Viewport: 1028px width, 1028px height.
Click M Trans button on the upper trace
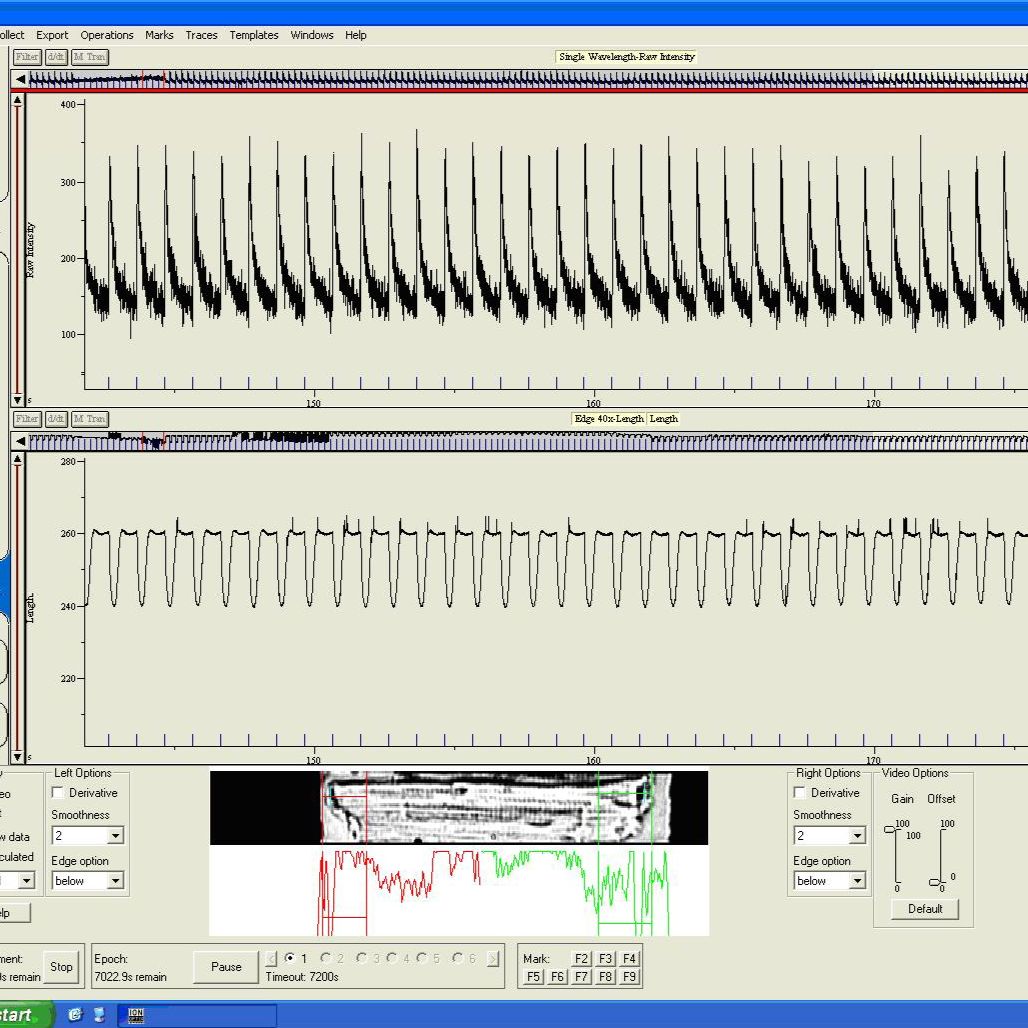coord(90,57)
